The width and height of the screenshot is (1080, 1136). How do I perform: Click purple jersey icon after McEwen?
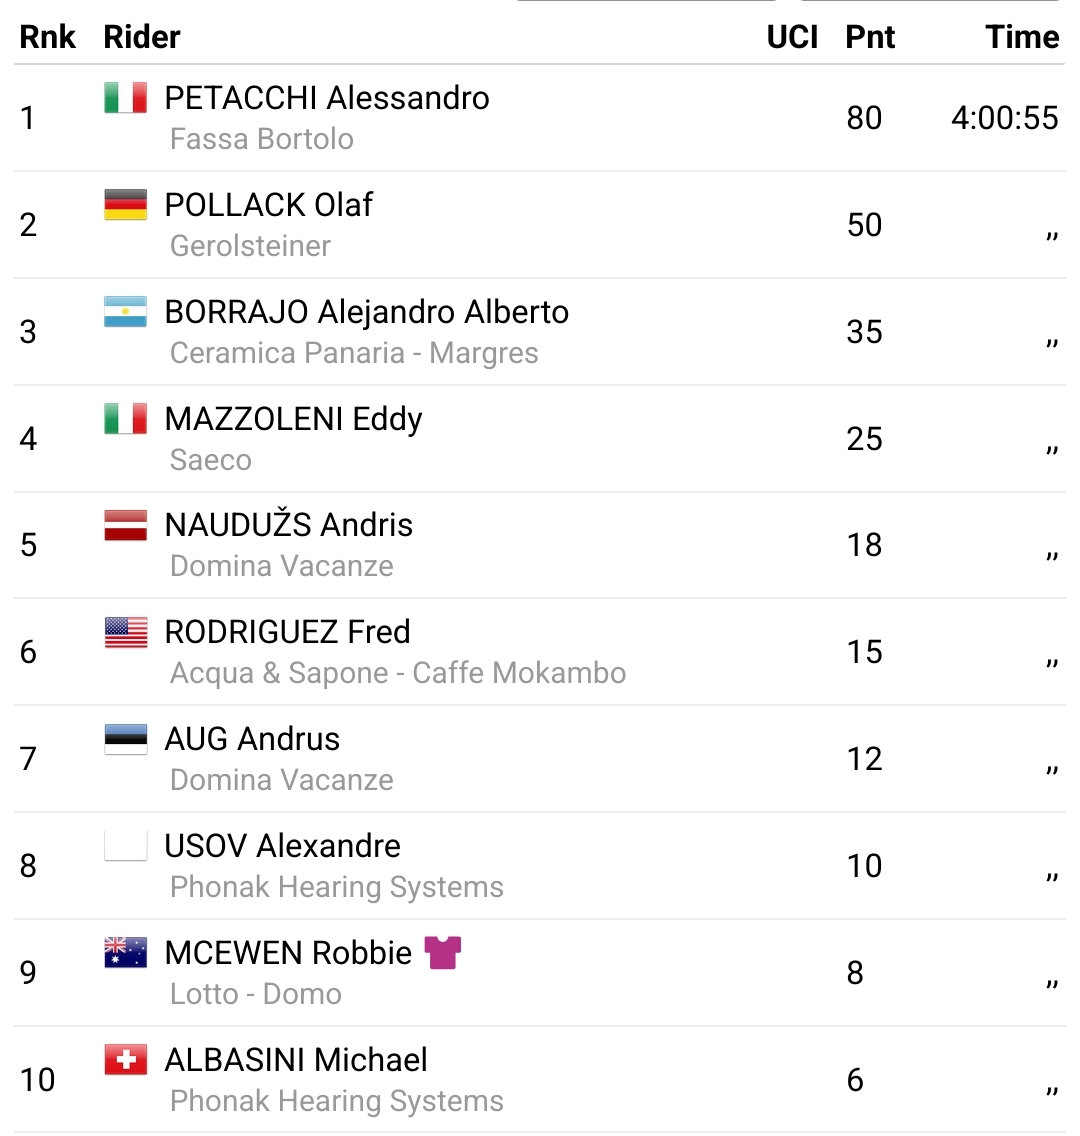[x=443, y=953]
